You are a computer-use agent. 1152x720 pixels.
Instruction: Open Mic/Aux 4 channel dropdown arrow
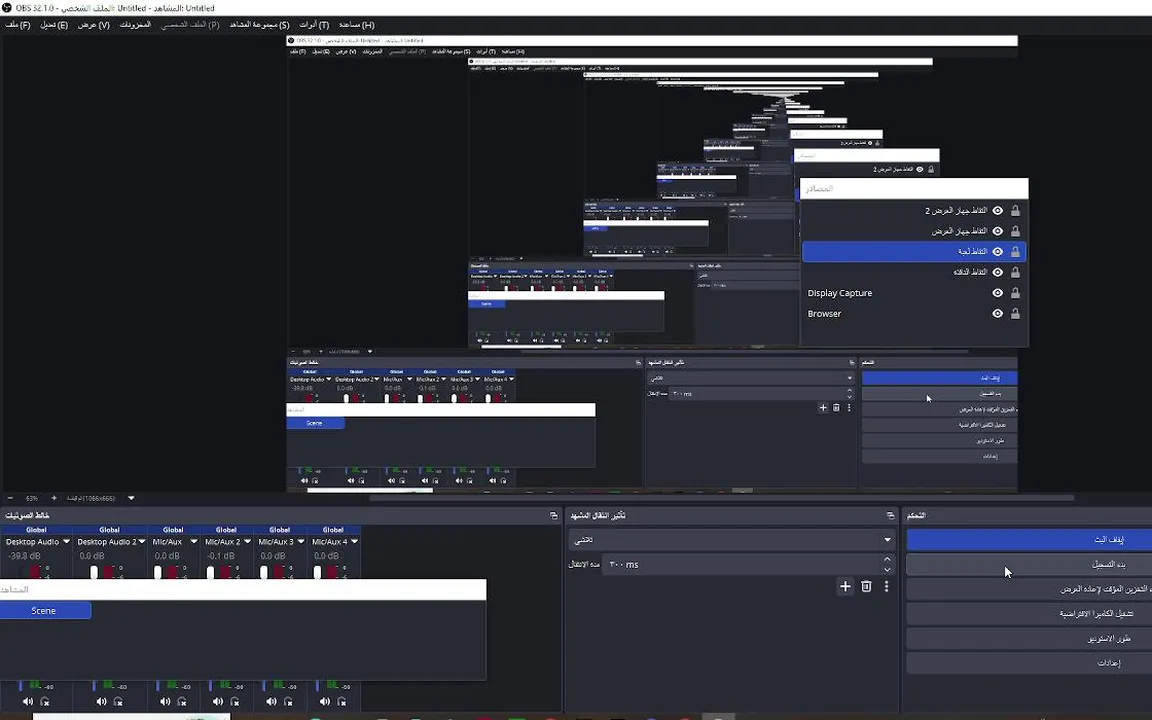click(x=354, y=541)
